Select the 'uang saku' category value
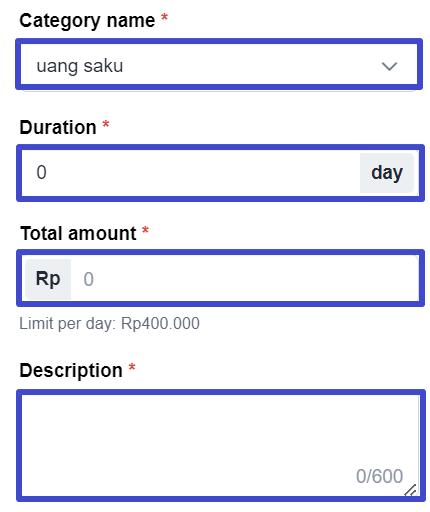 pos(80,66)
